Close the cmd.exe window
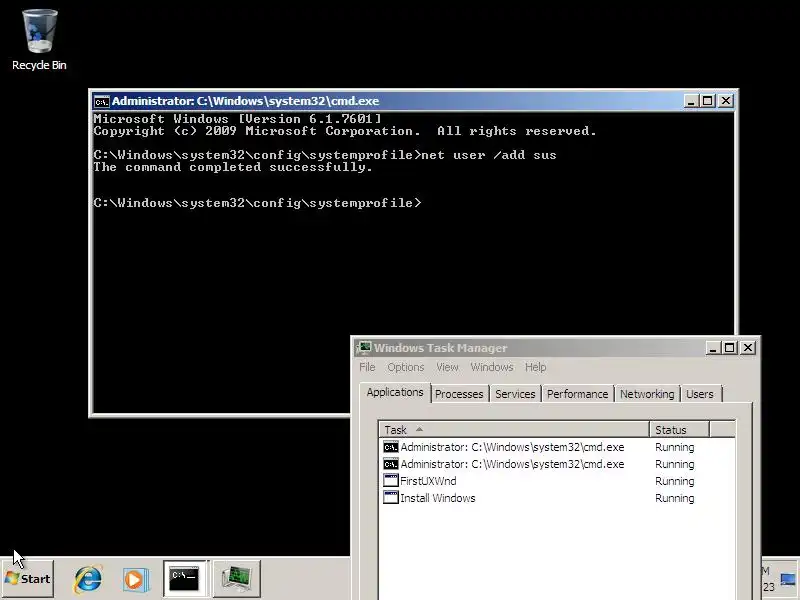The width and height of the screenshot is (800, 600). click(726, 101)
